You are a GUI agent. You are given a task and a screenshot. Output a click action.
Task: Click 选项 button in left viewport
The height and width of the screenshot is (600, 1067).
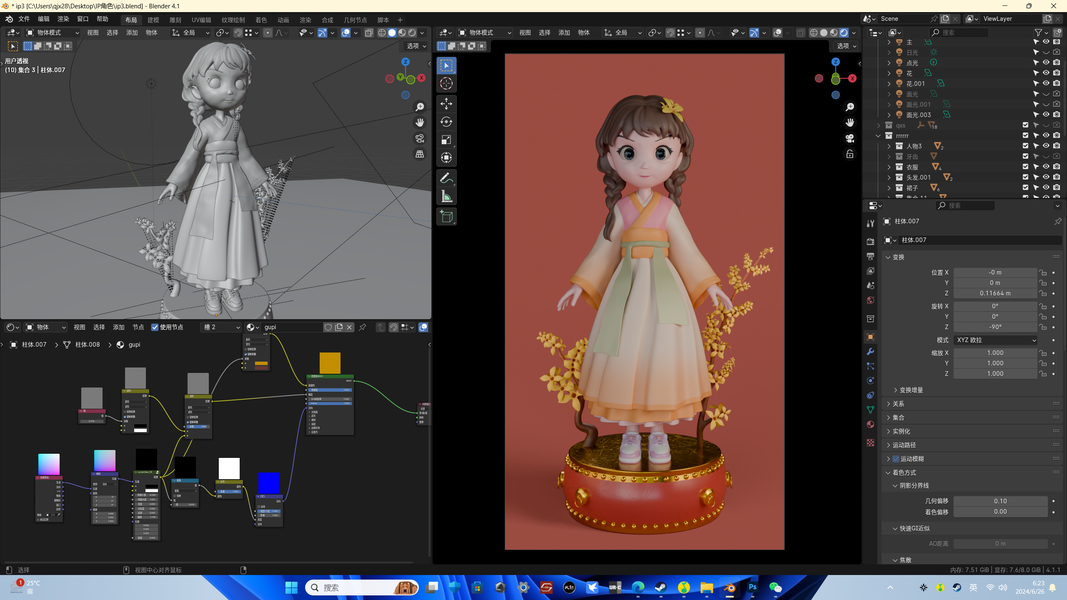pos(416,46)
